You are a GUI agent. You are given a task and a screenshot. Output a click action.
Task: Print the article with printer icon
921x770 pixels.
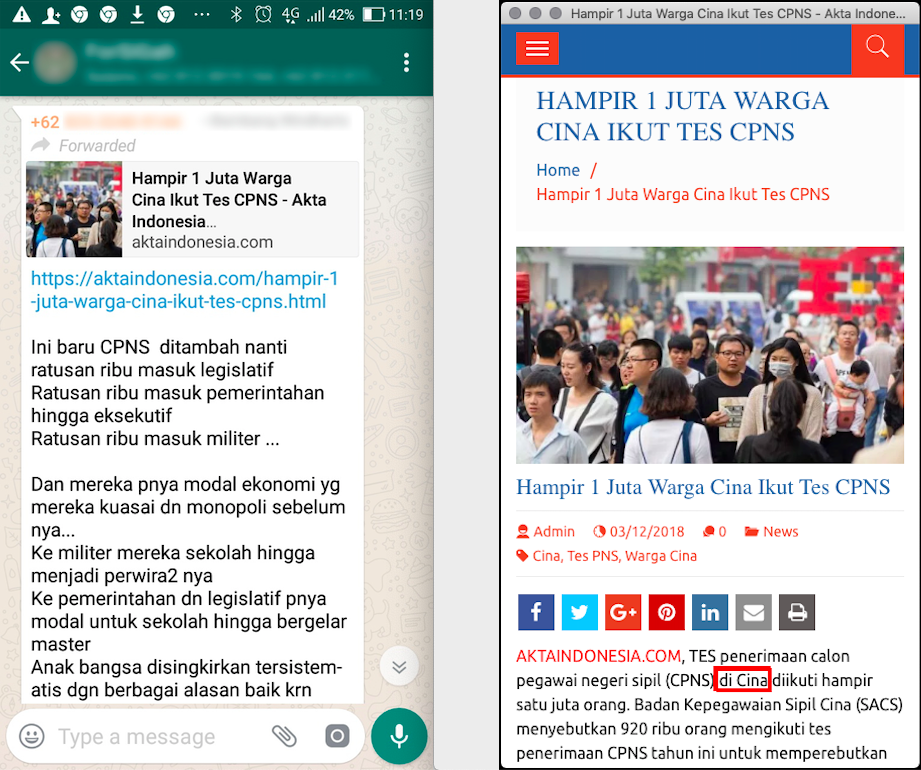[797, 612]
